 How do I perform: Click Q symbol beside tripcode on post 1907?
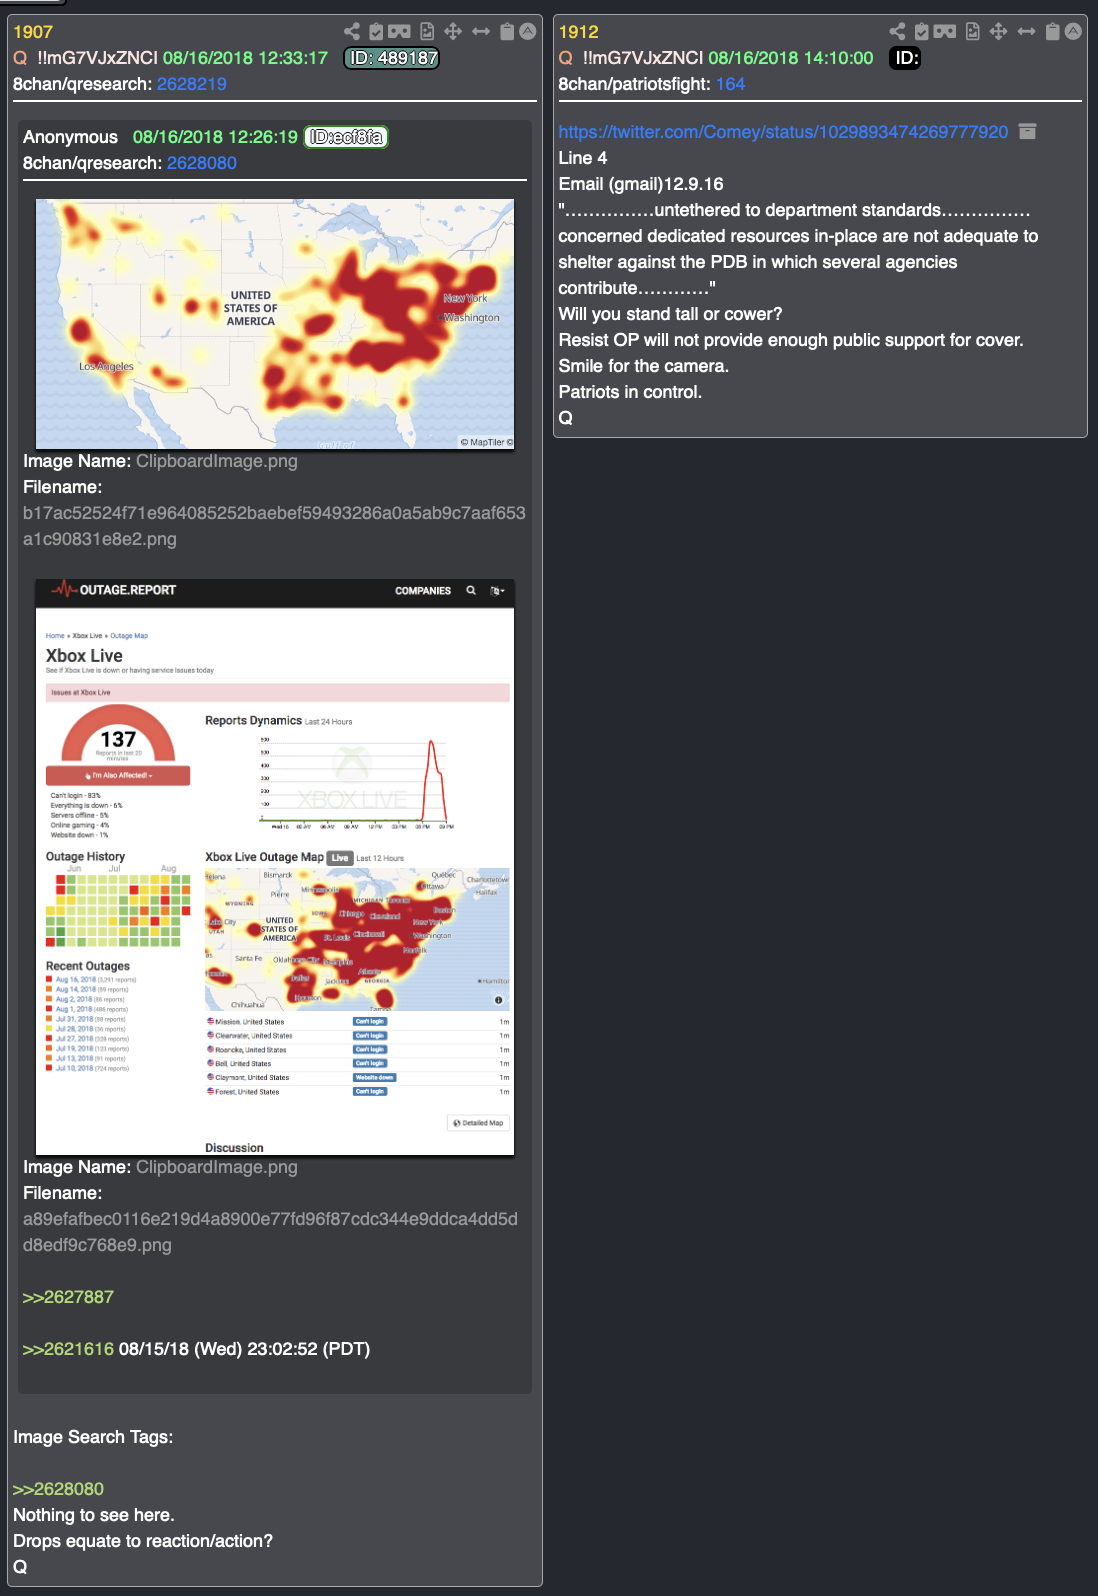[20, 58]
